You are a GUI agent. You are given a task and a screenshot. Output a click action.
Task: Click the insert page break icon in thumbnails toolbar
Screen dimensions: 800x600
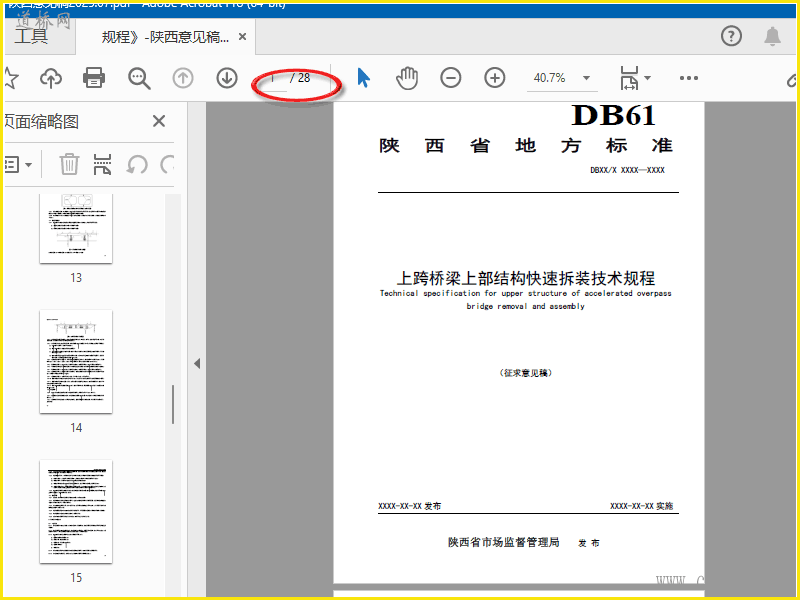point(102,164)
